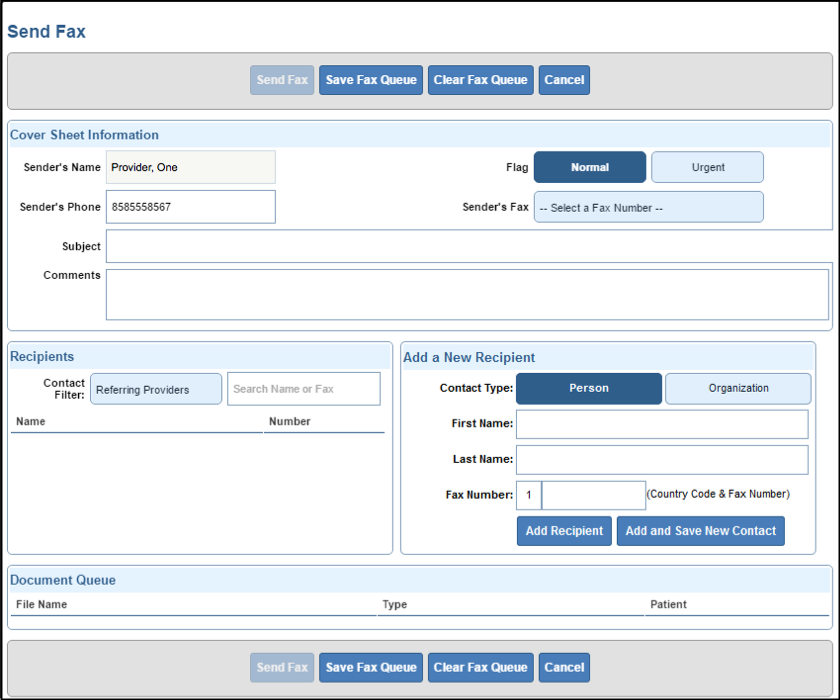Click the fax number input field
Image resolution: width=840 pixels, height=700 pixels.
pos(594,495)
